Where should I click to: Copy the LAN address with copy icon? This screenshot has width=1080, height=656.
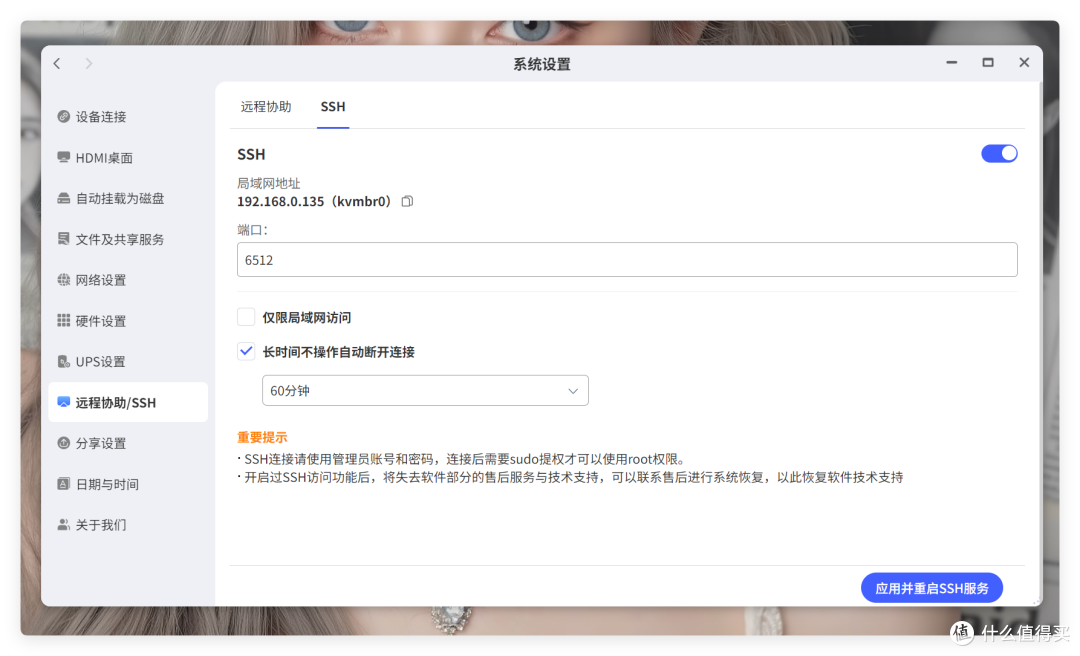[x=407, y=201]
